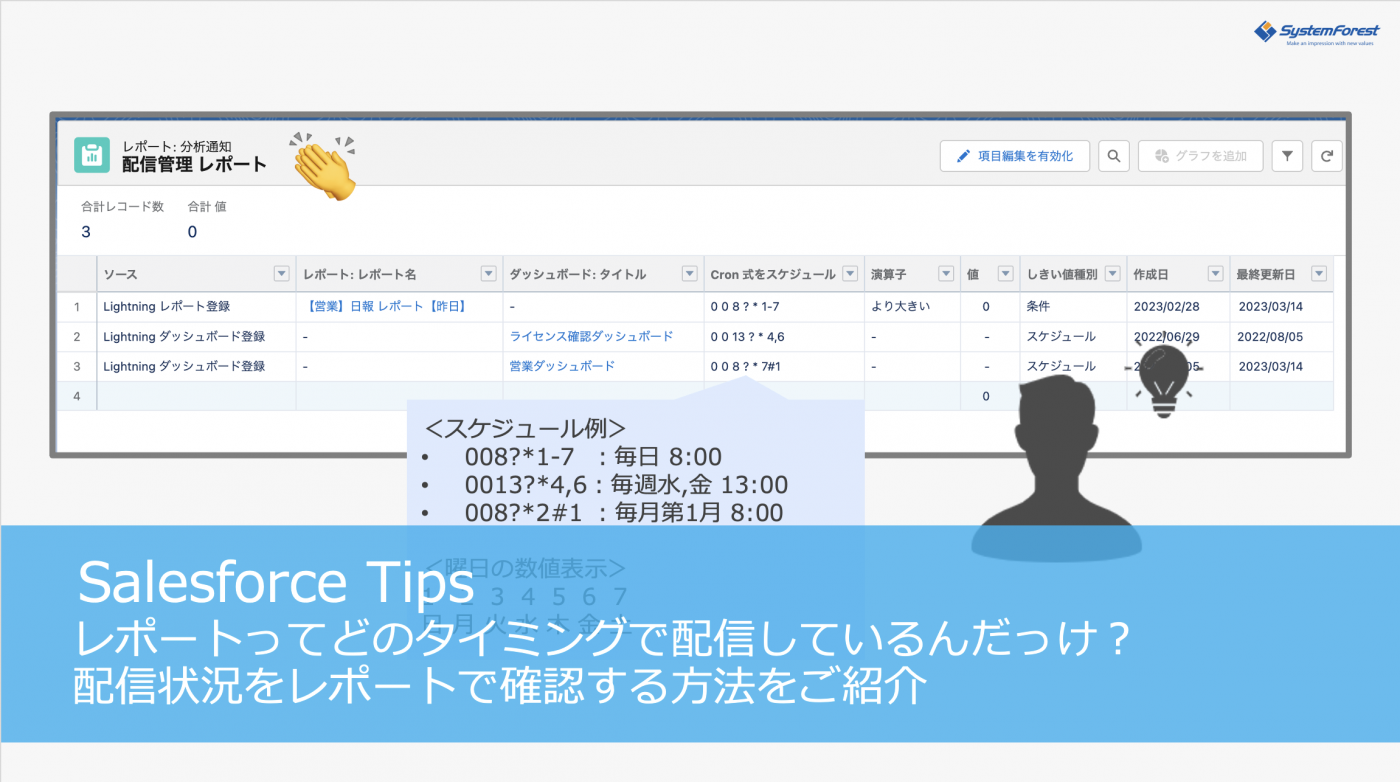
Task: Open the しきい値種別 column dropdown
Action: click(x=1113, y=274)
